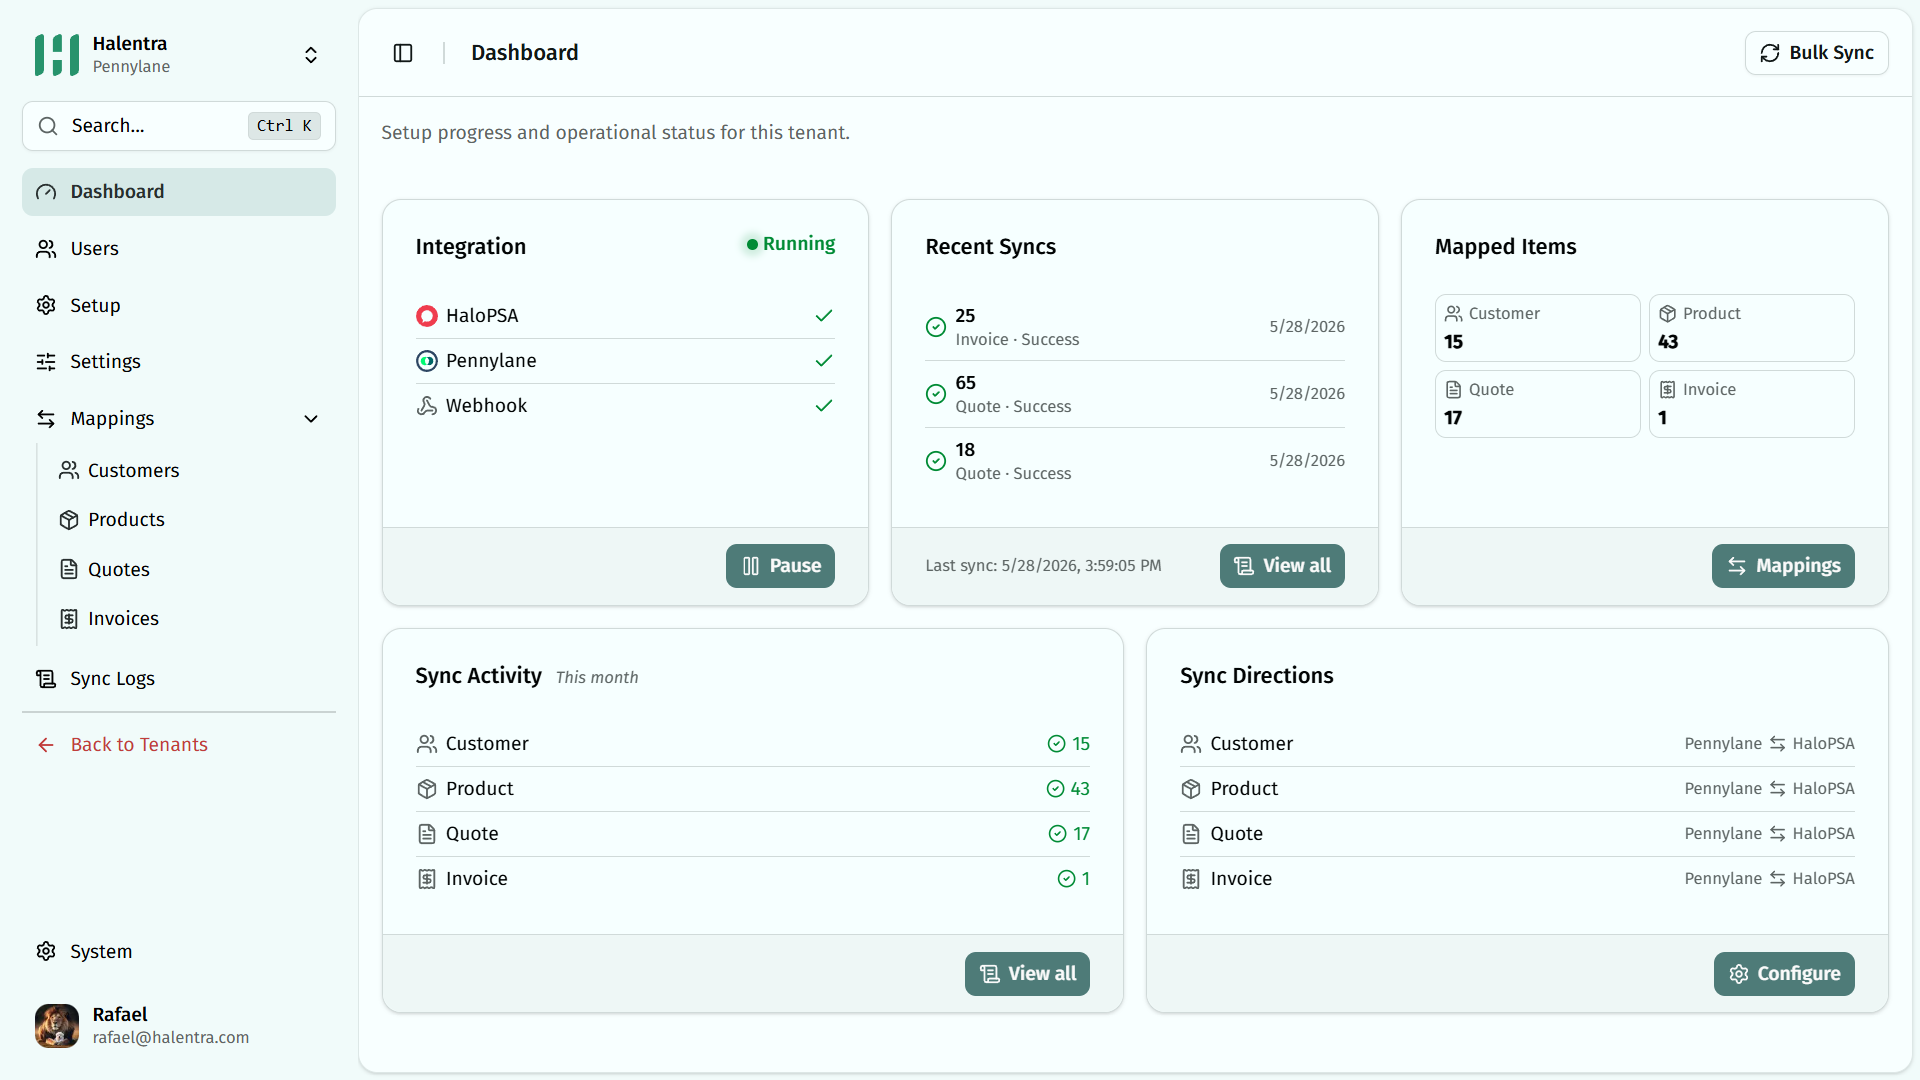Click the Bulk Sync button
This screenshot has height=1080, width=1920.
pos(1816,53)
